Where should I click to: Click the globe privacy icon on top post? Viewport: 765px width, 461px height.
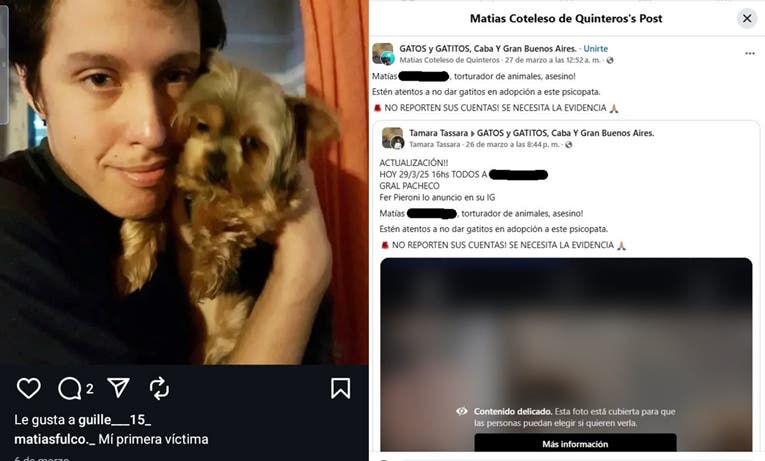[x=610, y=60]
